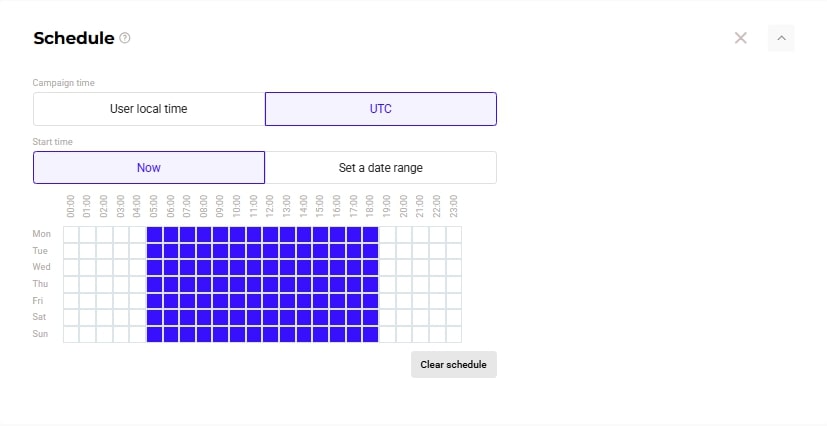This screenshot has height=426, width=827.
Task: Select UTC campaign time option
Action: 381,109
